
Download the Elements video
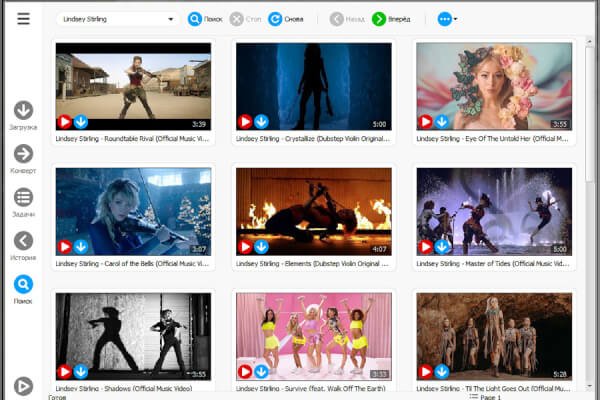click(261, 247)
